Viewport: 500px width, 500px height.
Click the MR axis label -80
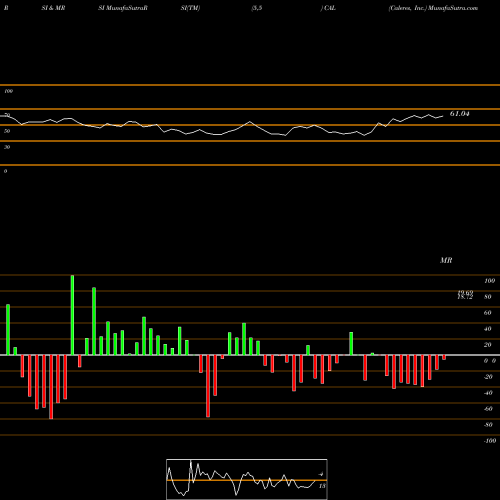pos(488,425)
